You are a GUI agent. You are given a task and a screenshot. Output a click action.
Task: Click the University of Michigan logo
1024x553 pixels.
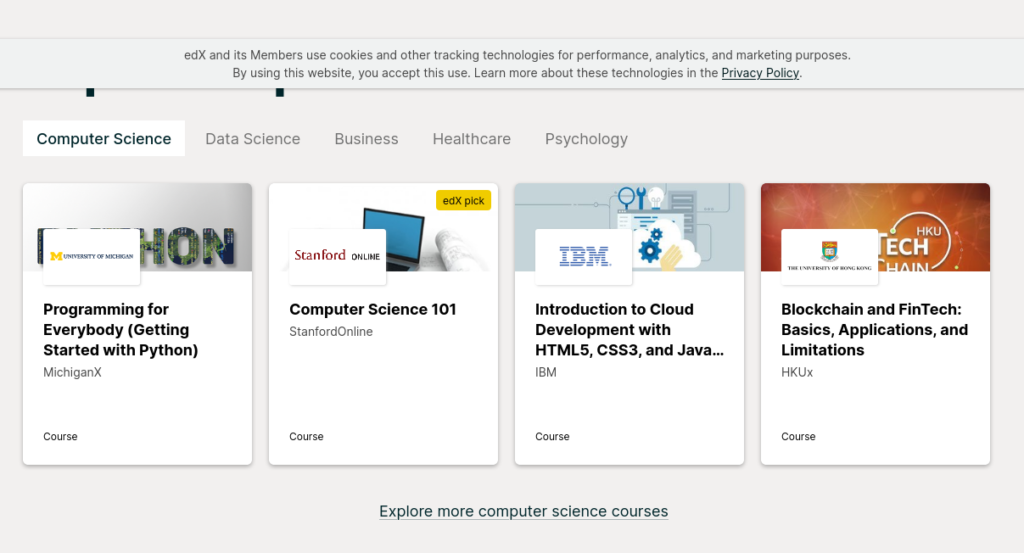[91, 257]
